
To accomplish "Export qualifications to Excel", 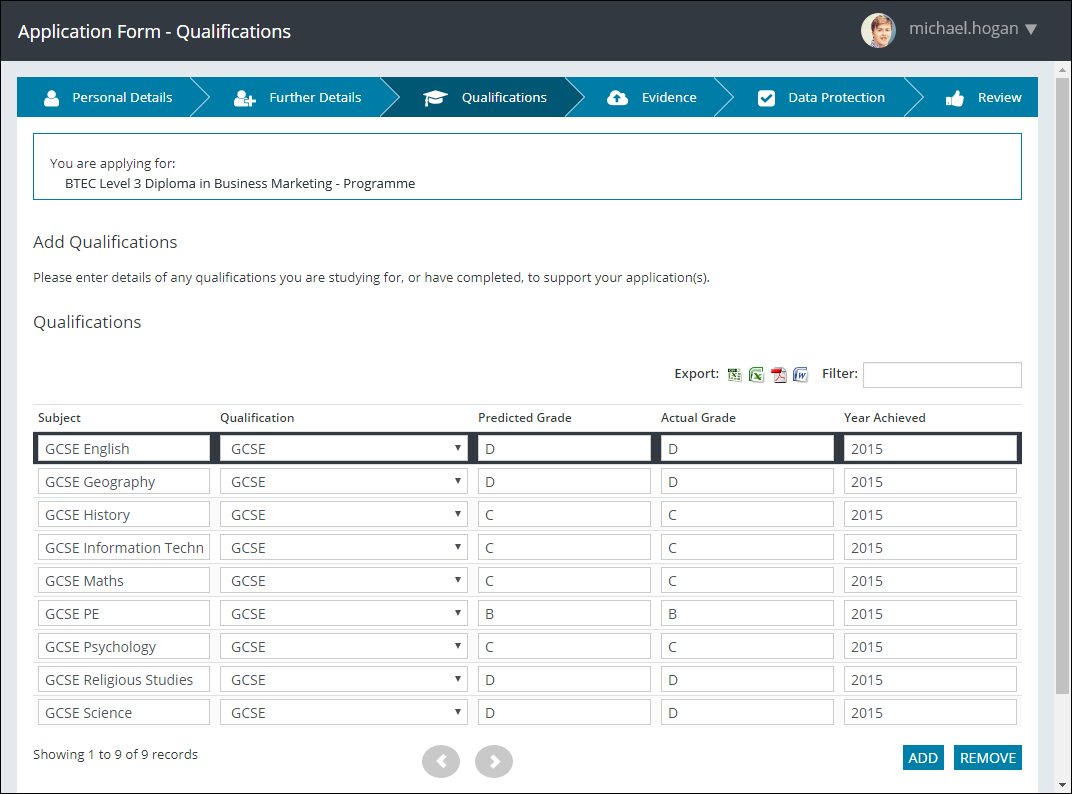I will [x=757, y=375].
